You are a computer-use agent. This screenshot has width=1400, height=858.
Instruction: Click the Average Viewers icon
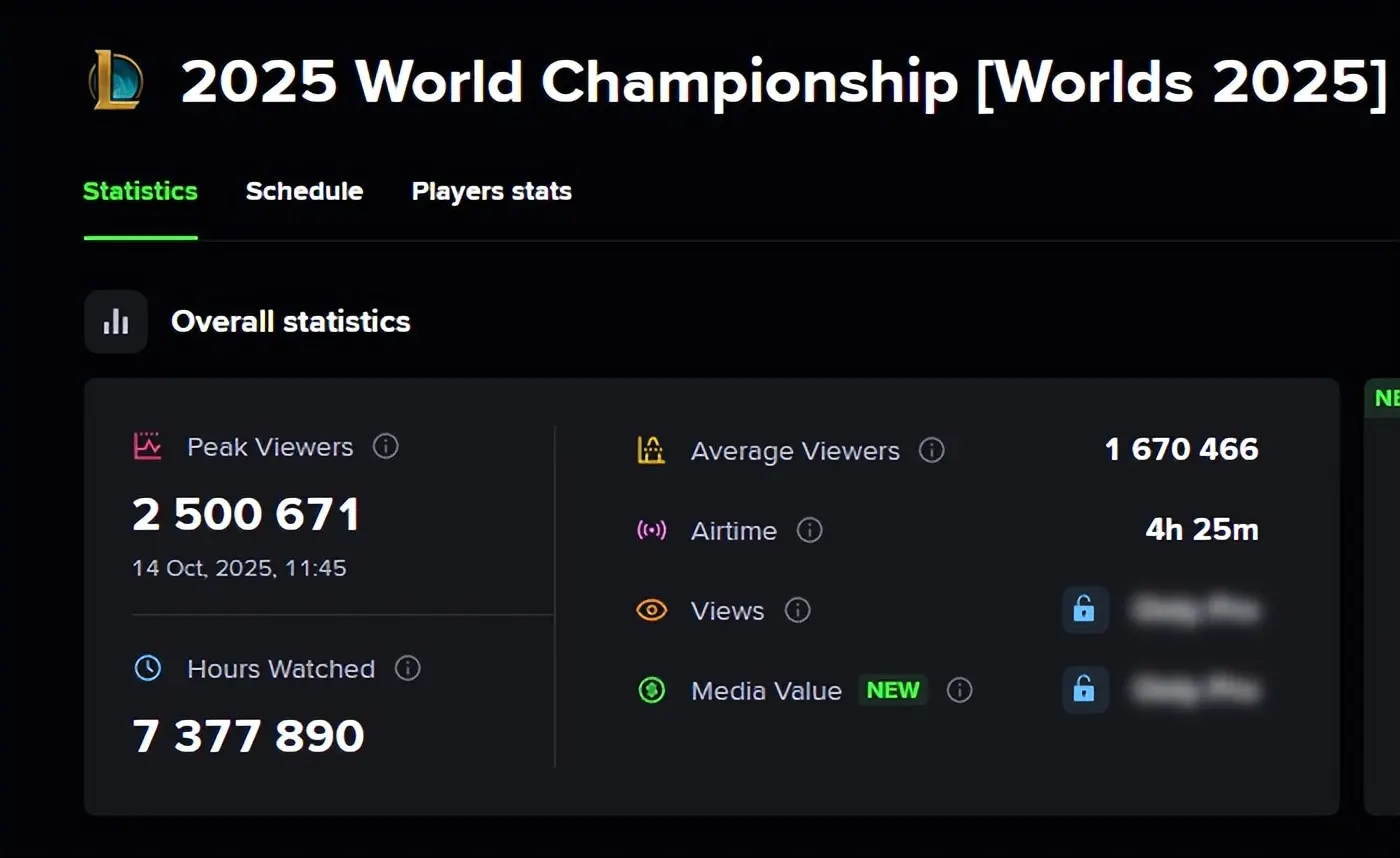[x=652, y=450]
